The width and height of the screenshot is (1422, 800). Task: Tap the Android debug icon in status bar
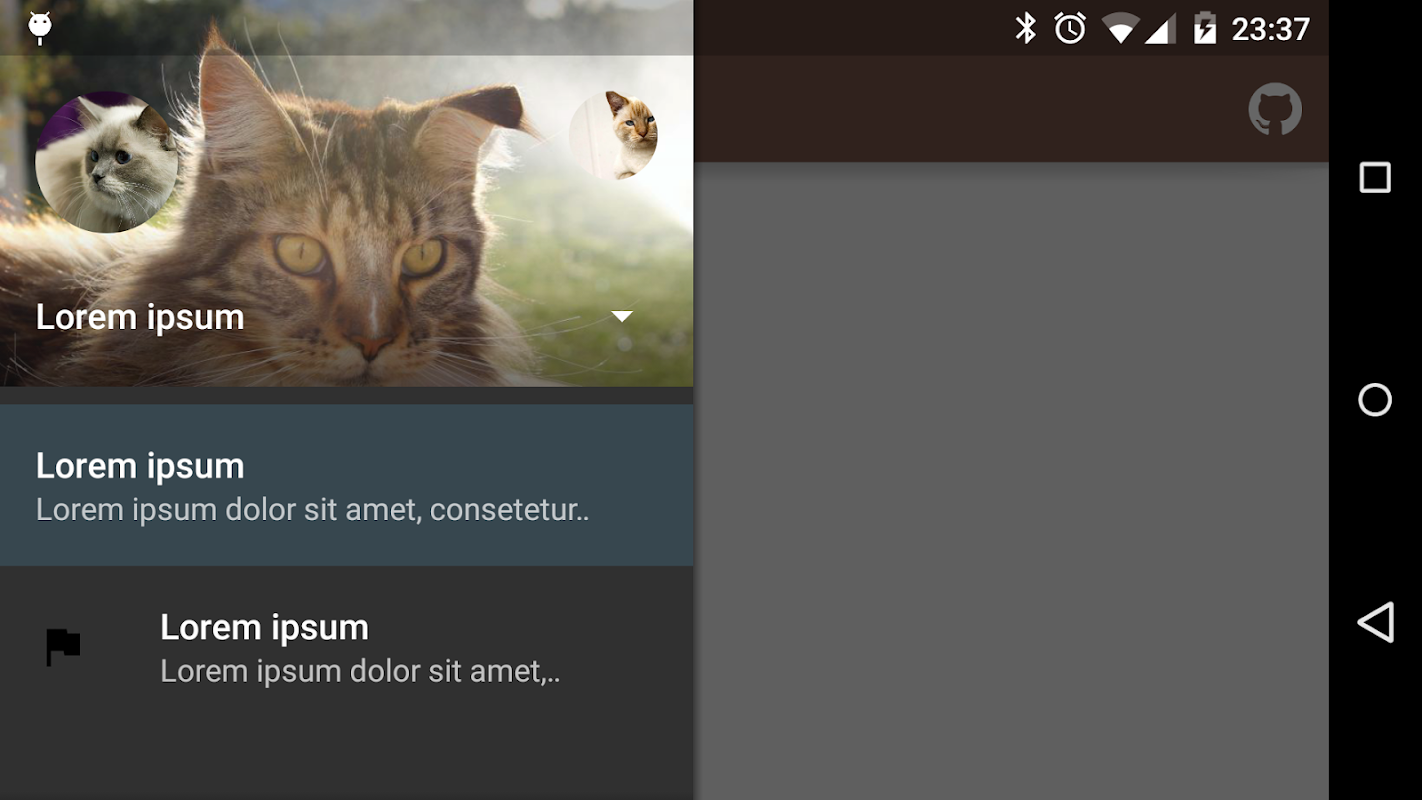(40, 28)
